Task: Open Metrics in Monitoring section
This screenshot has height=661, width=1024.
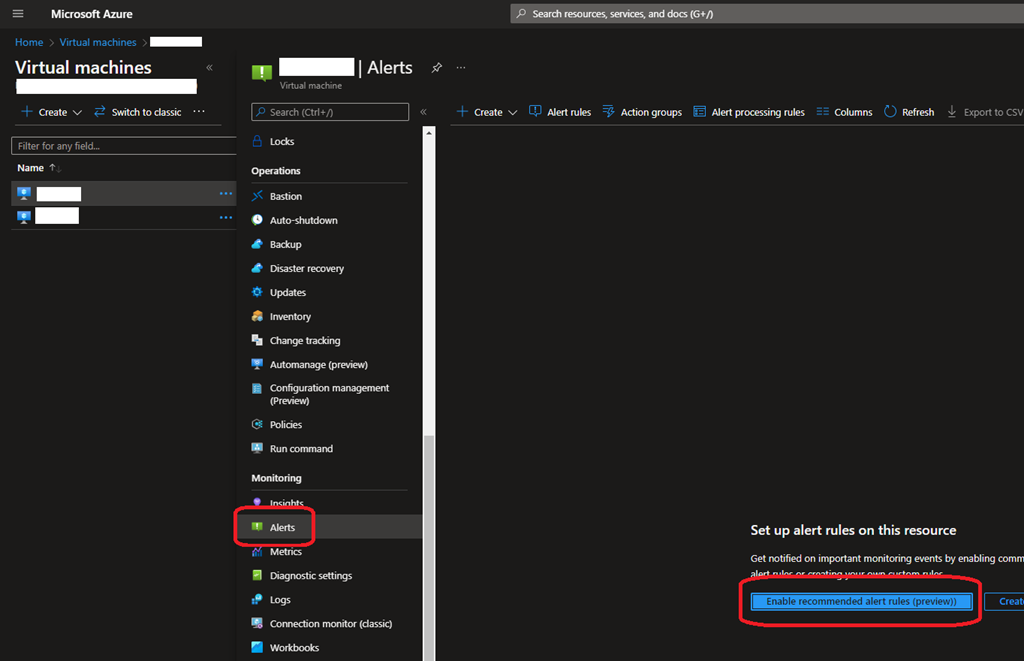Action: pos(285,552)
